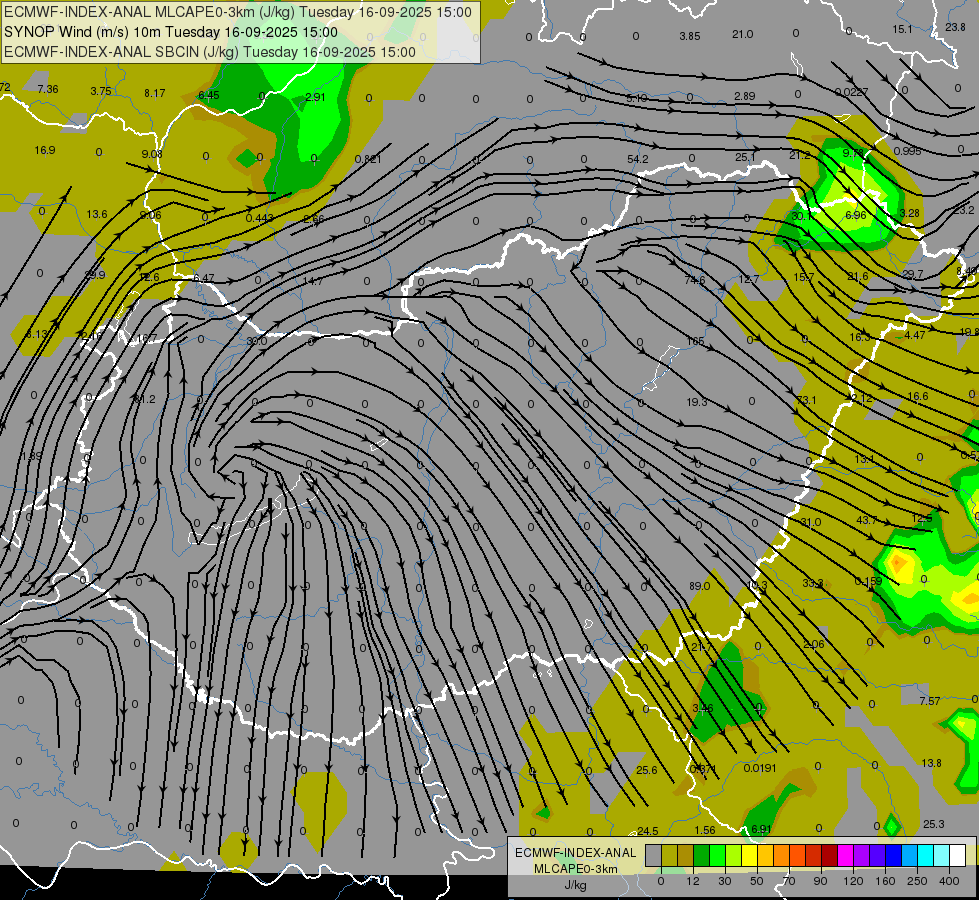The height and width of the screenshot is (900, 979).
Task: Click the map value '7.57'
Action: (x=930, y=701)
